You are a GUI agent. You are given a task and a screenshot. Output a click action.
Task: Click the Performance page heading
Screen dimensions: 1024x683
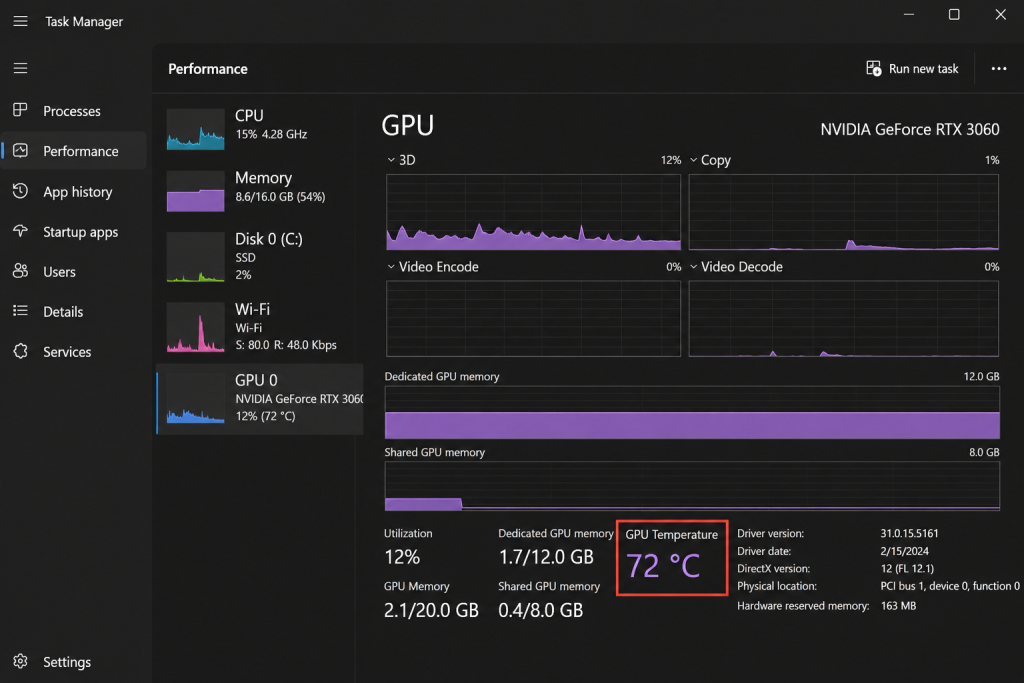coord(208,69)
